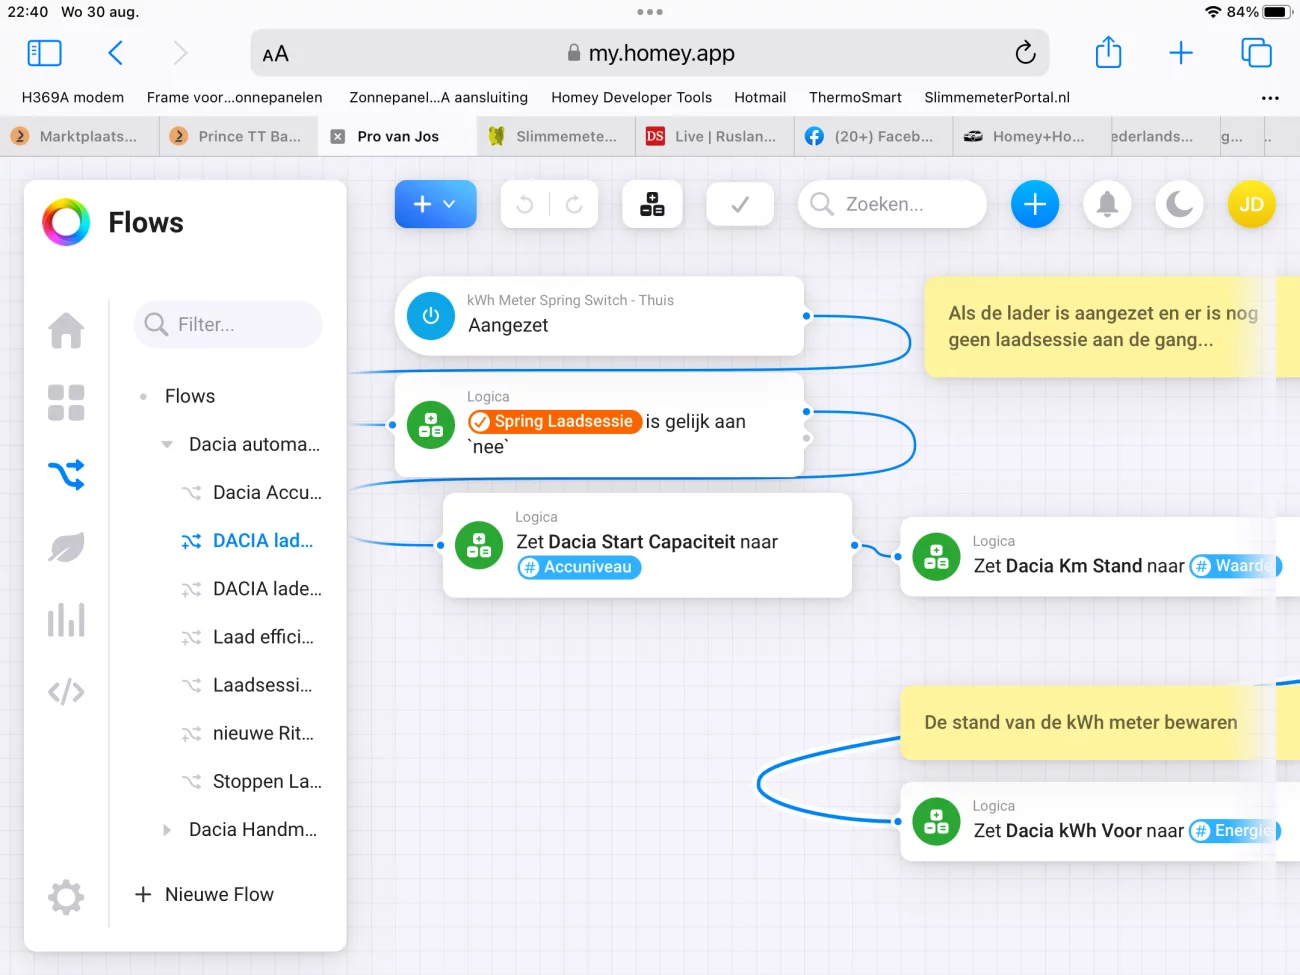
Task: Focus the Filter flows field
Action: [228, 324]
